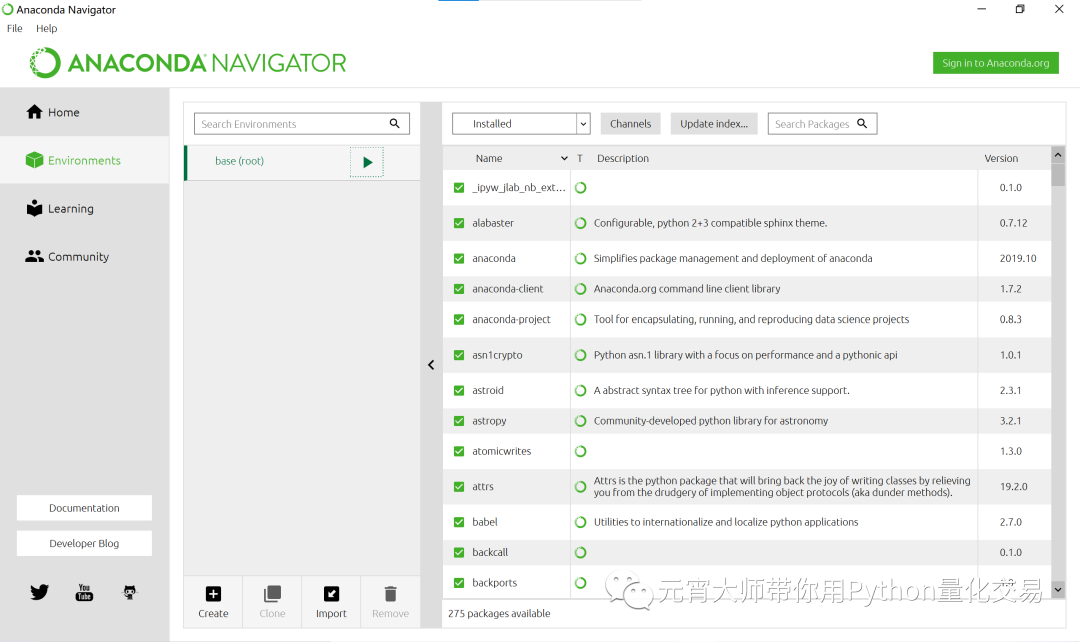
Task: Click the type circle icon for anaconda
Action: coord(581,258)
